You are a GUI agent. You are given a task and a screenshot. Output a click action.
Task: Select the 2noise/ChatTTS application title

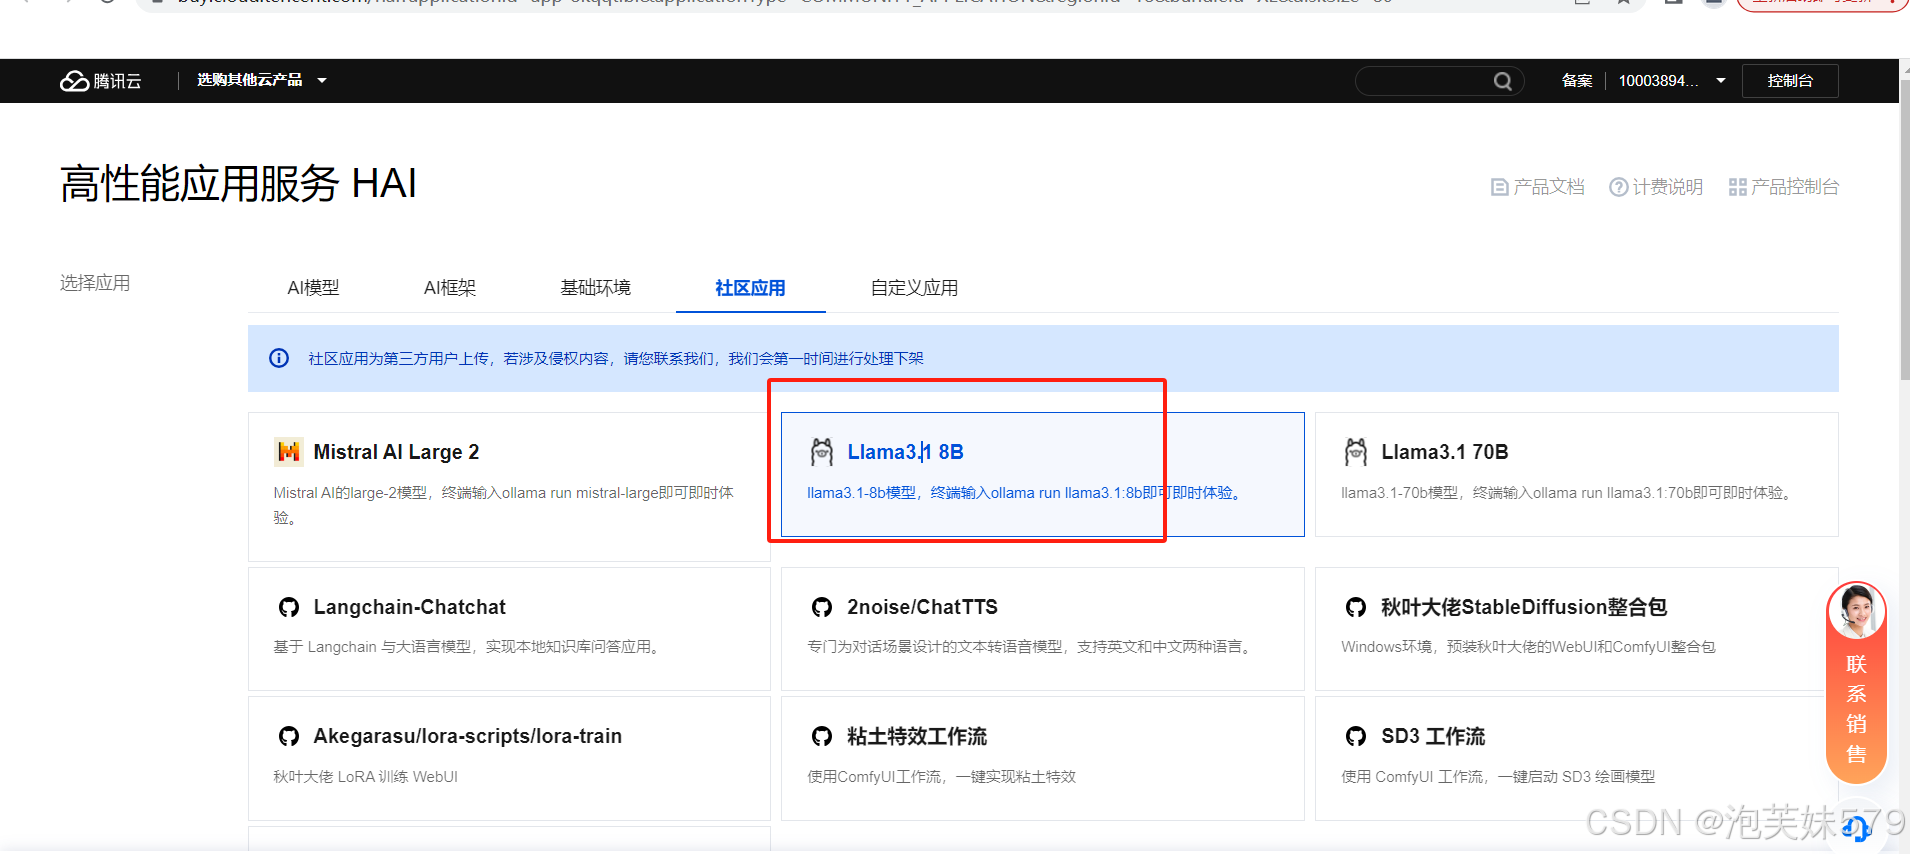point(922,607)
